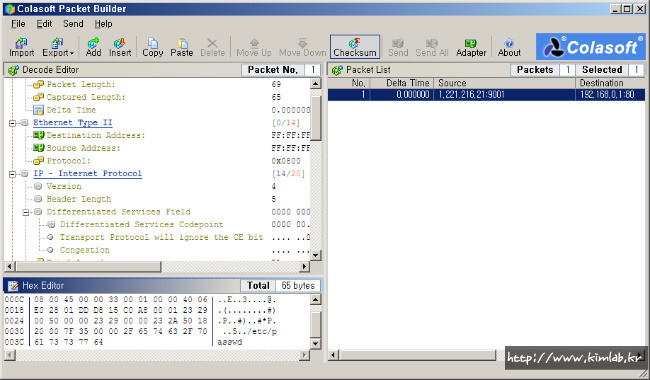
Task: Select the Destination Address field
Action: 96,136
